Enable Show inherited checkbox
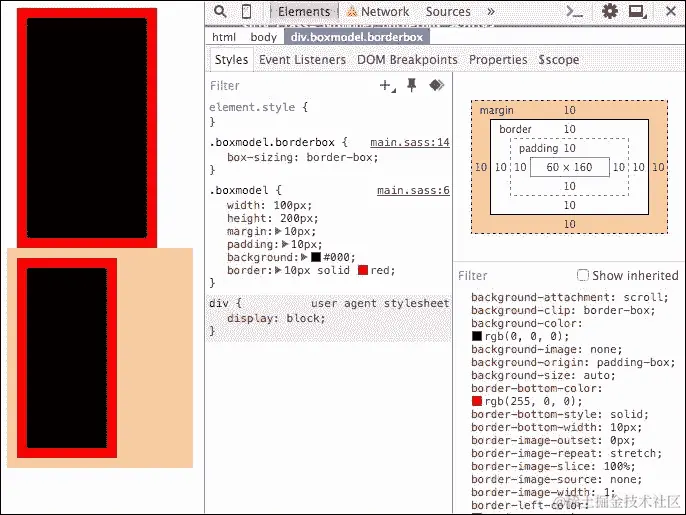Image resolution: width=686 pixels, height=515 pixels. point(582,275)
